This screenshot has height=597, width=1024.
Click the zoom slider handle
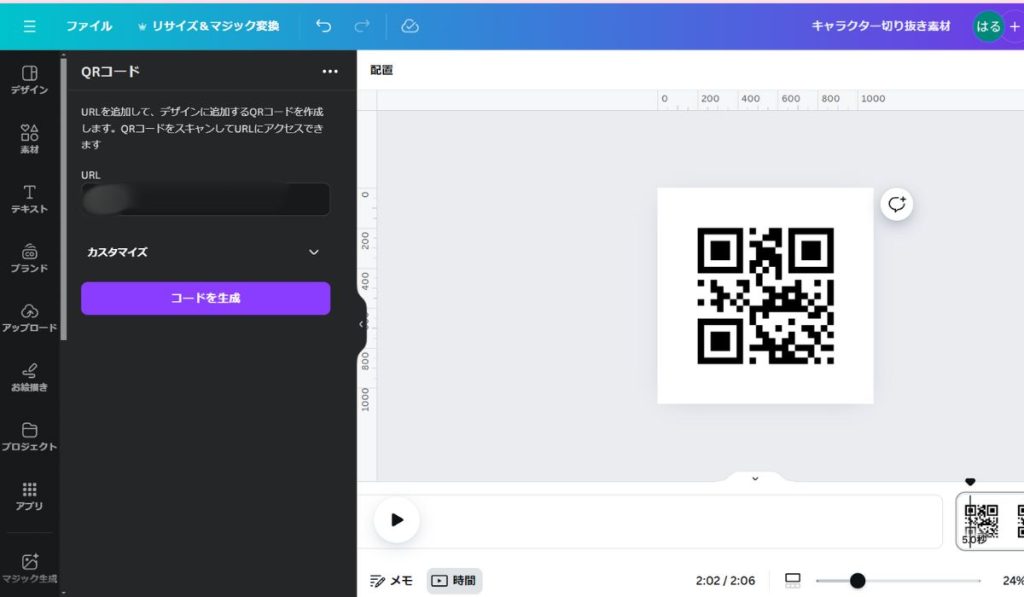click(857, 580)
